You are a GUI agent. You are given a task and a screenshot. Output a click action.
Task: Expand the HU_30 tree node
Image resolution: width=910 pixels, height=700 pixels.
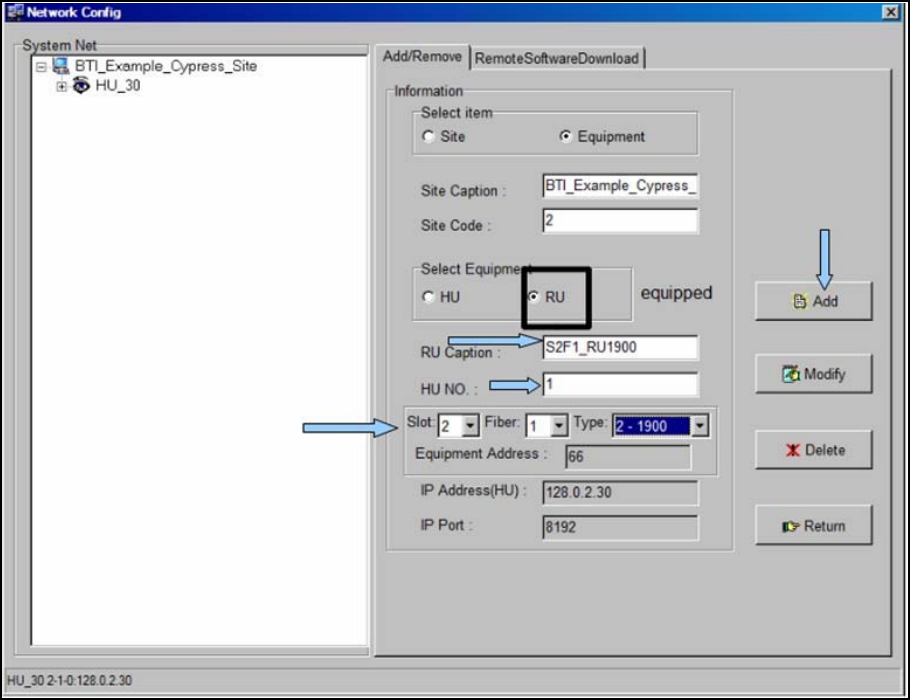click(x=62, y=86)
